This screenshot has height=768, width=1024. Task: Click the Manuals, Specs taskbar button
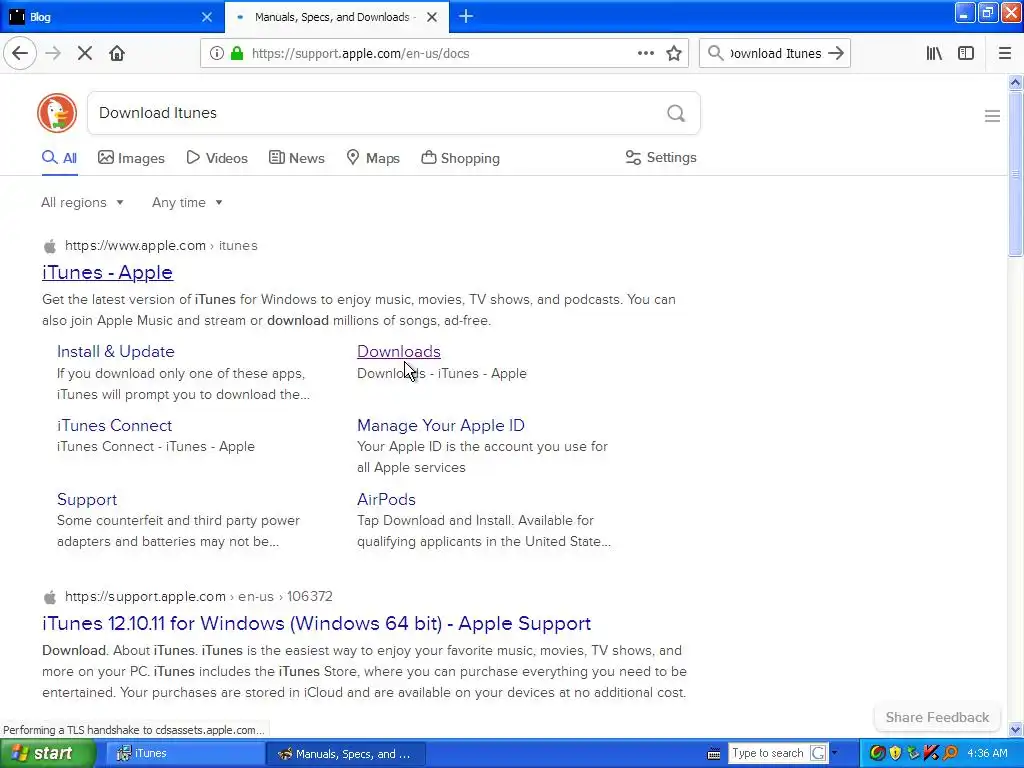(346, 754)
